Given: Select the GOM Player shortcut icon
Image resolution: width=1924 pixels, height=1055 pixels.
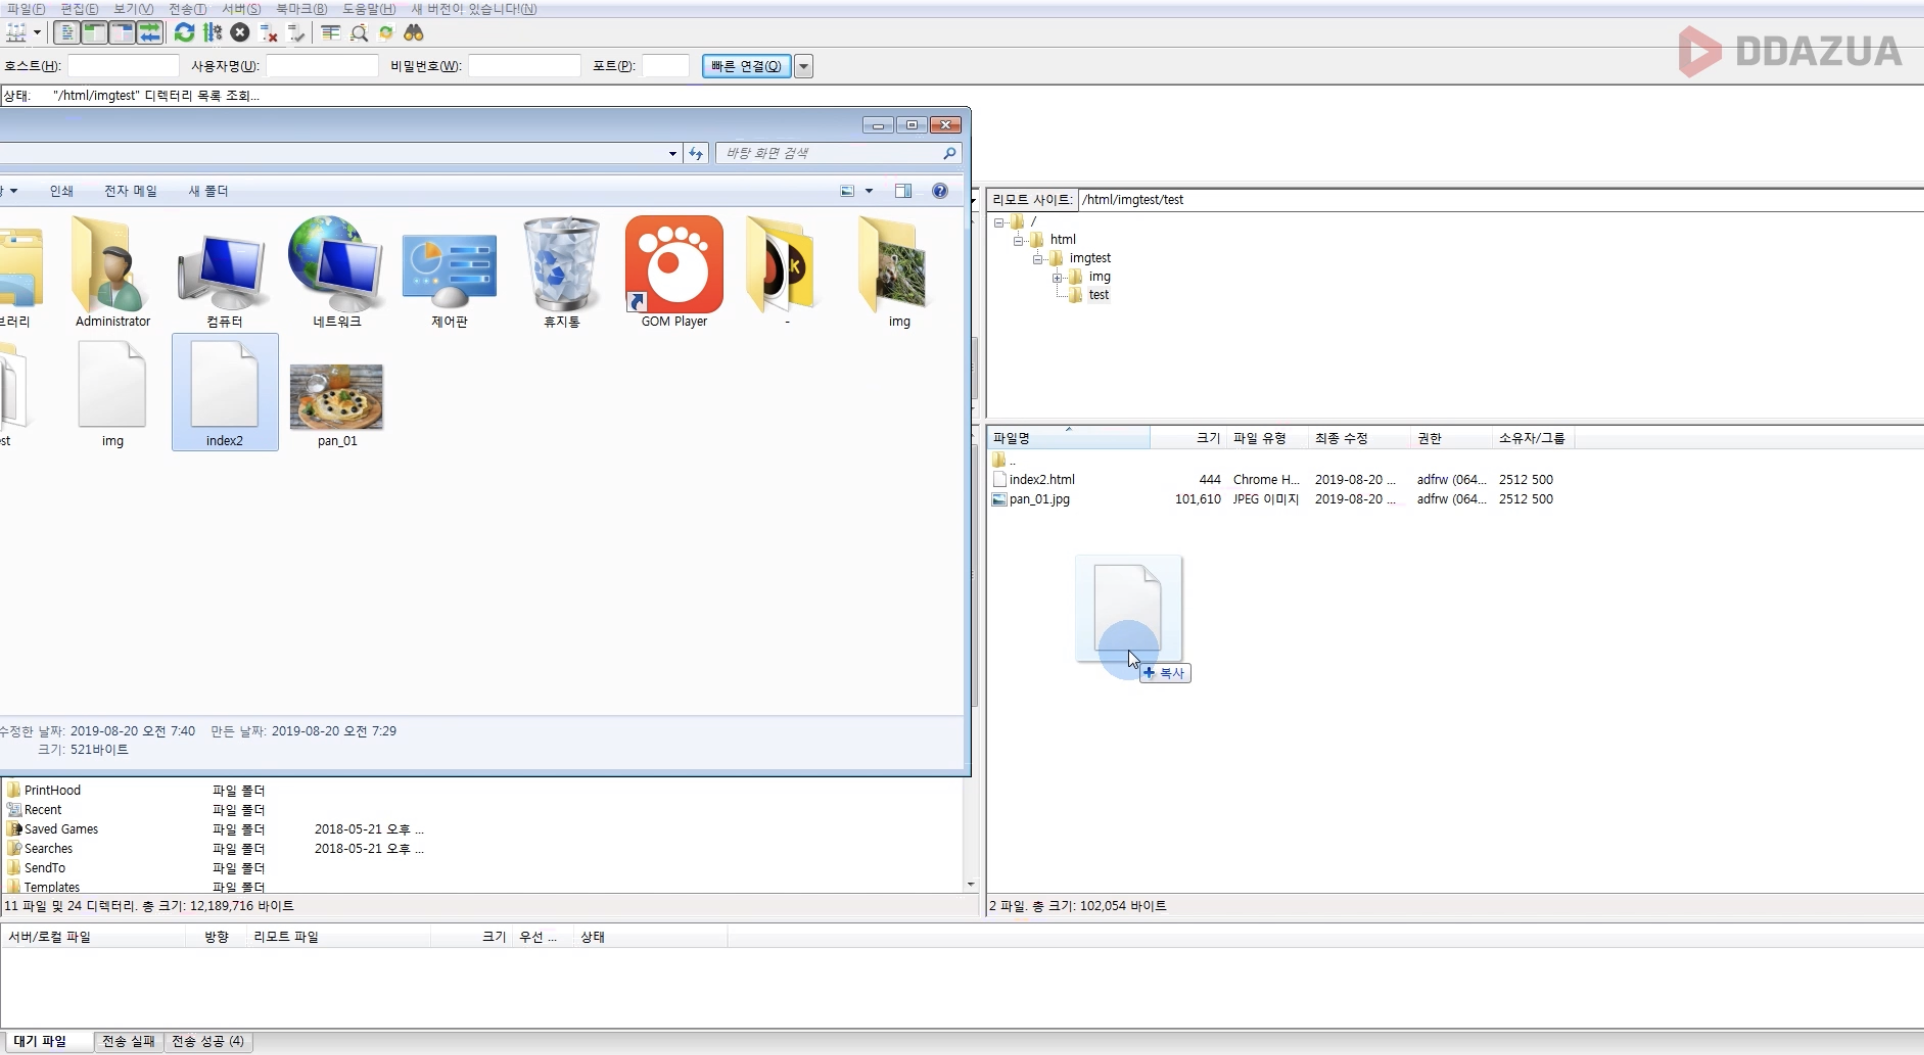Looking at the screenshot, I should [x=674, y=272].
